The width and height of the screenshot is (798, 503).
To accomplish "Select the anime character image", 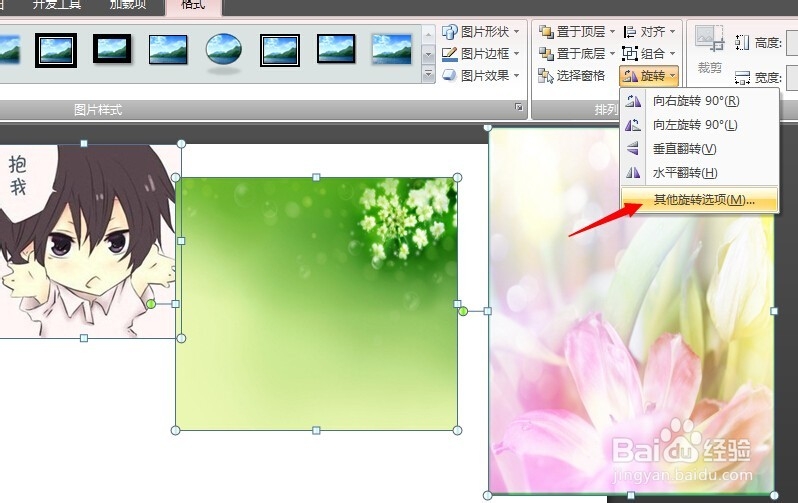I will [88, 241].
